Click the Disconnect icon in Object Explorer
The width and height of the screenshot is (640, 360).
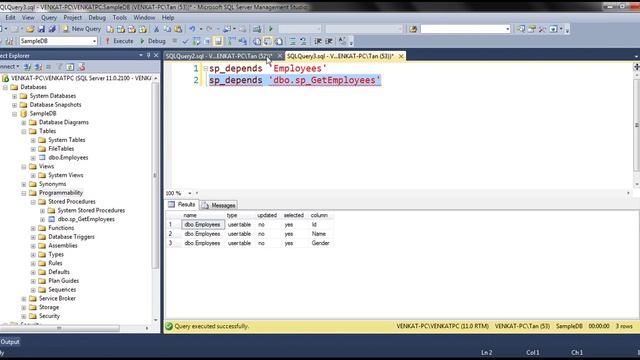point(38,67)
